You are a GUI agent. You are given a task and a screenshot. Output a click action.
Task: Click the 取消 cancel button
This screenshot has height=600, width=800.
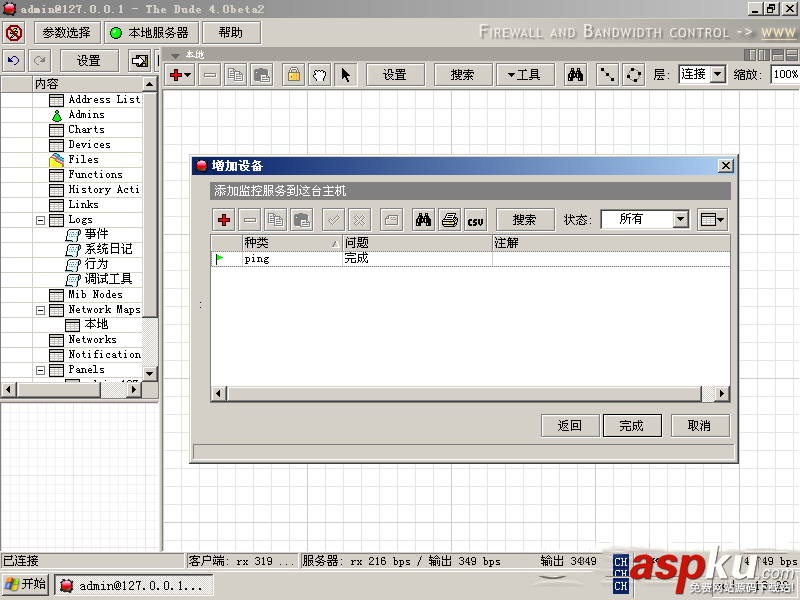[x=700, y=426]
